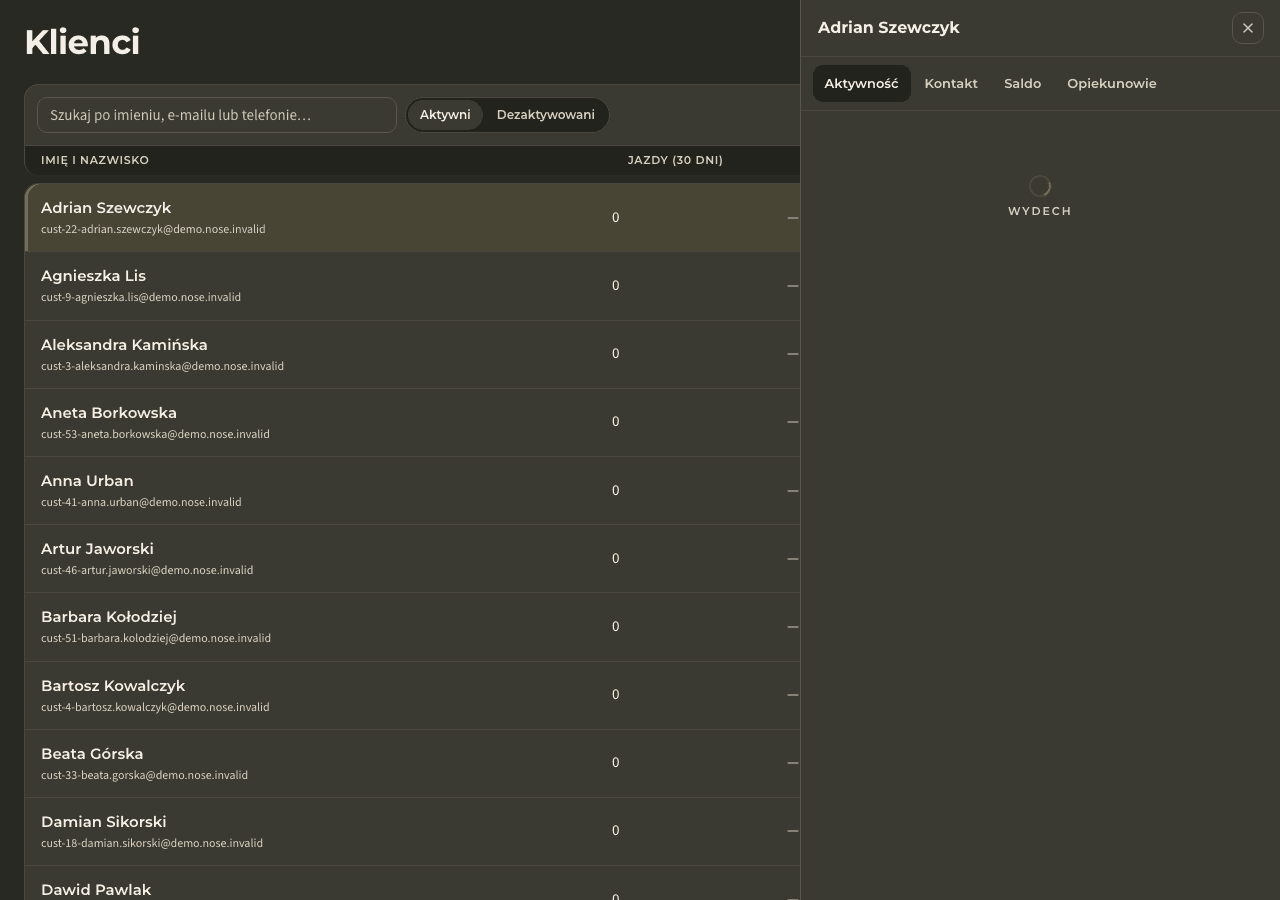Select the Adrian Szewczyk row name

(106, 208)
